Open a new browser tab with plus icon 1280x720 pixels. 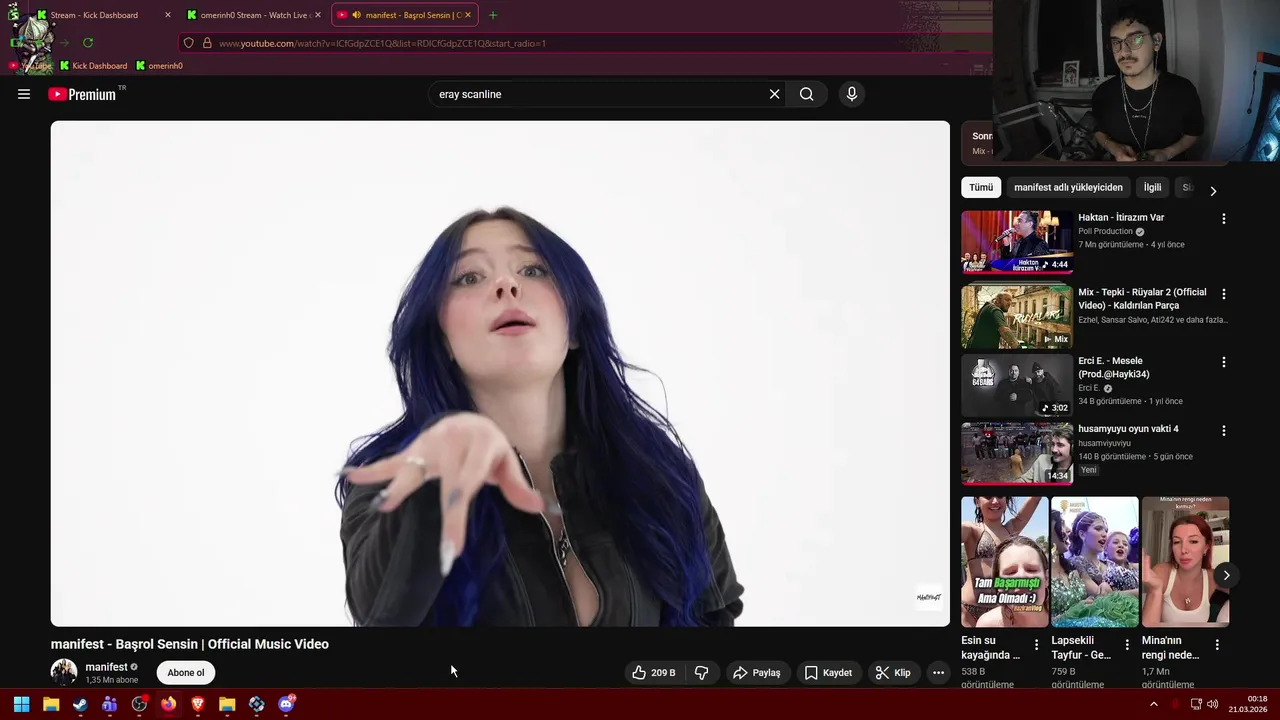492,15
